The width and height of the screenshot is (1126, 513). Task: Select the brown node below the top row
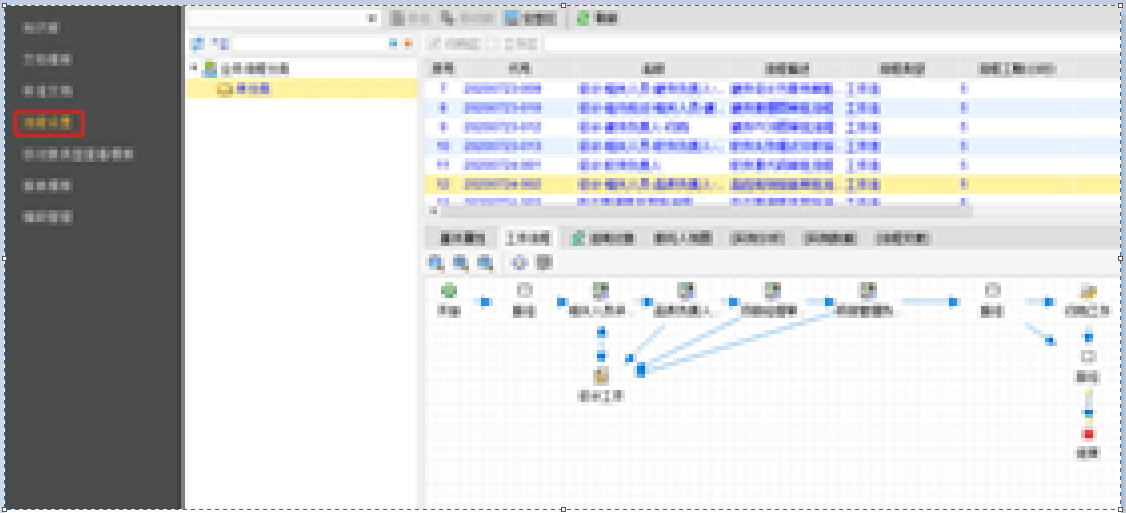pyautogui.click(x=600, y=377)
